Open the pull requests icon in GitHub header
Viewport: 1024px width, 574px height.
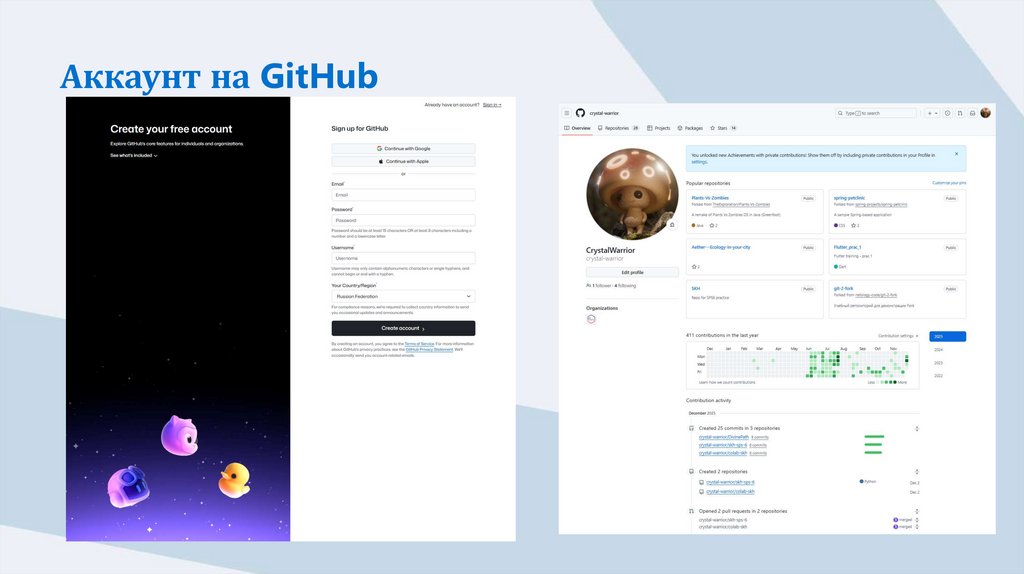[x=960, y=113]
